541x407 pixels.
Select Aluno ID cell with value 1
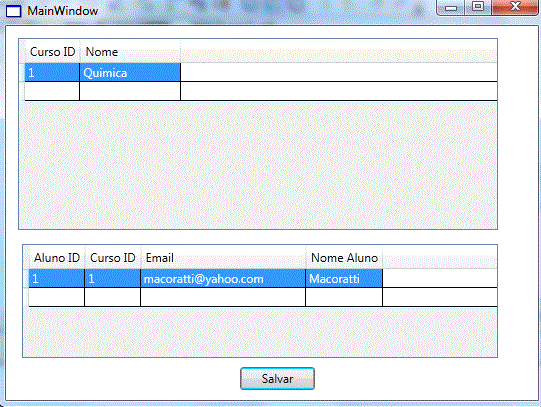(57, 278)
